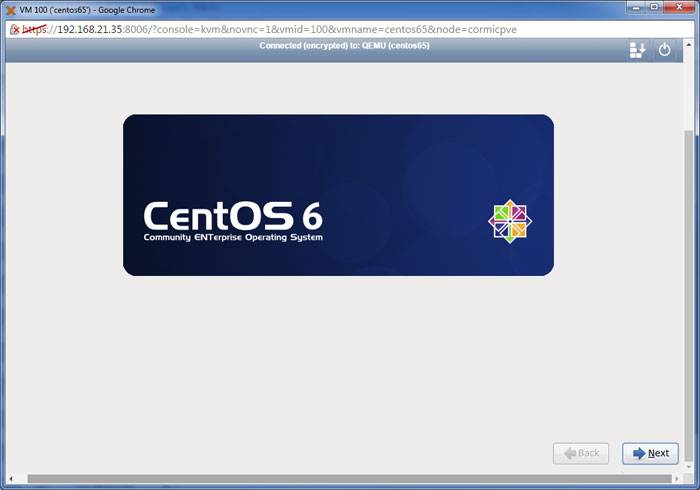Click the Next button in the installer
This screenshot has height=490, width=700.
click(x=650, y=453)
